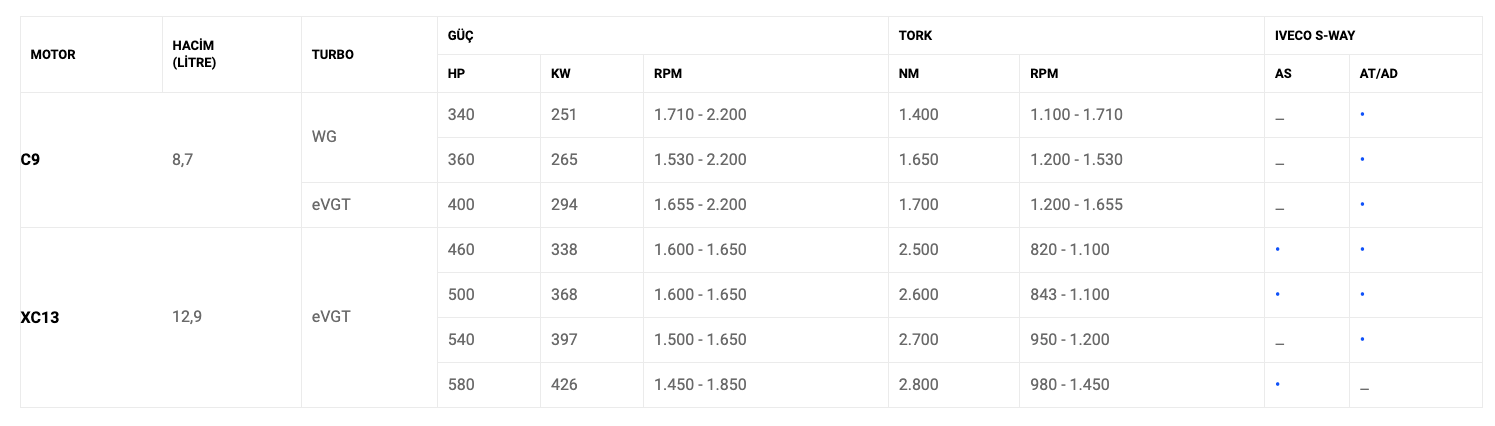Select the blue AS dot for 460 HP
Image resolution: width=1495 pixels, height=426 pixels.
point(1278,249)
